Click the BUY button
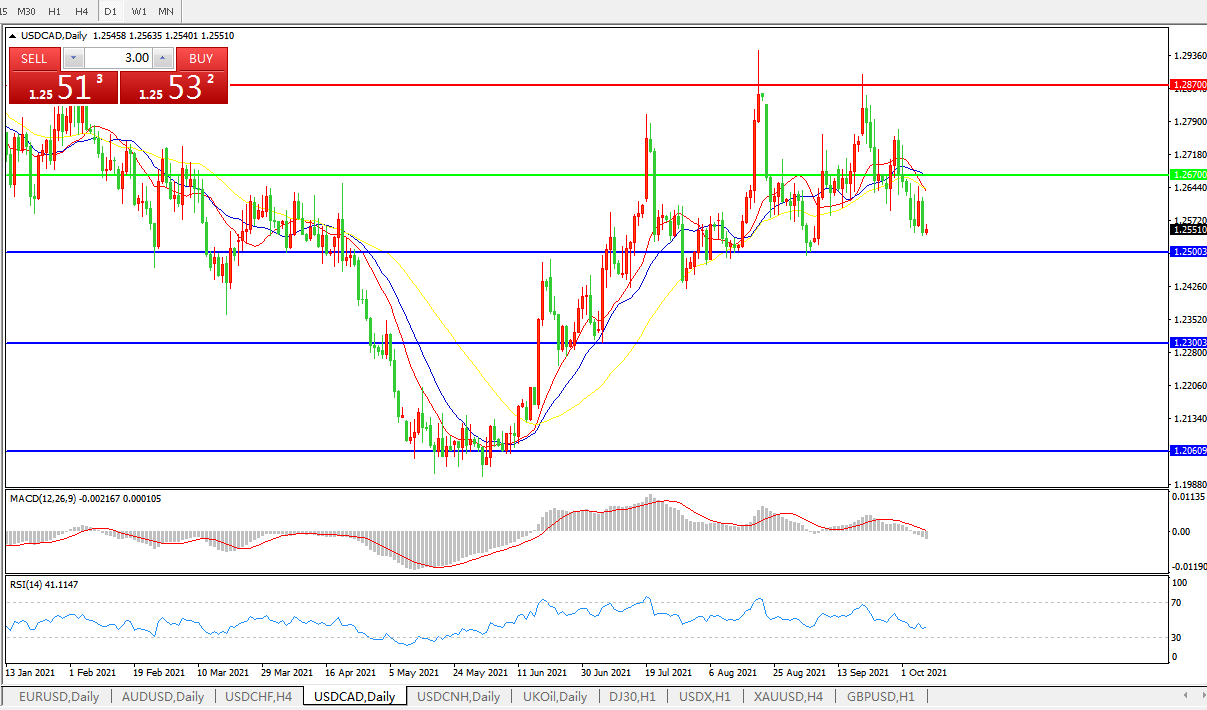Image resolution: width=1207 pixels, height=710 pixels. (201, 58)
